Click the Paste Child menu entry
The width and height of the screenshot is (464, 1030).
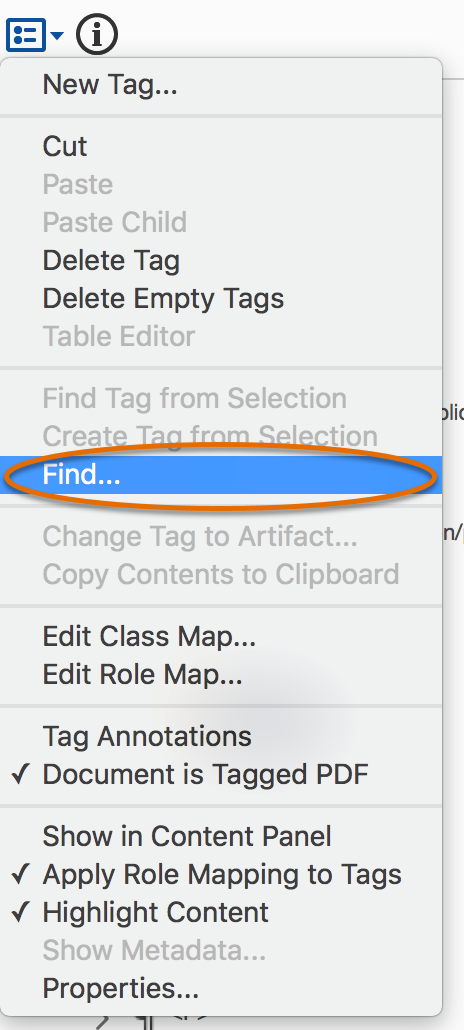pos(221,222)
